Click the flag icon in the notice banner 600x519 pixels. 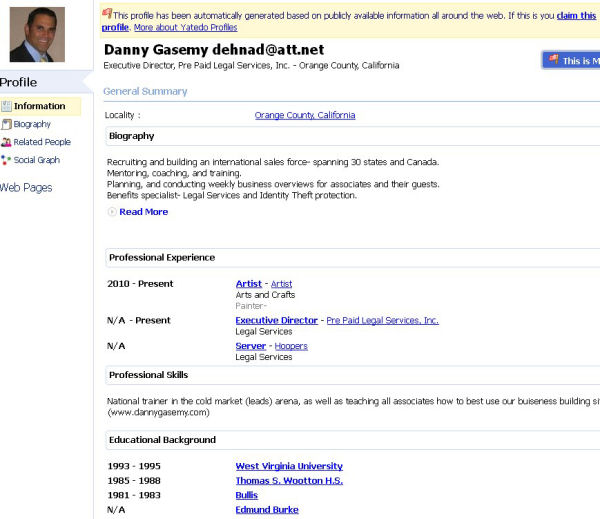[107, 14]
